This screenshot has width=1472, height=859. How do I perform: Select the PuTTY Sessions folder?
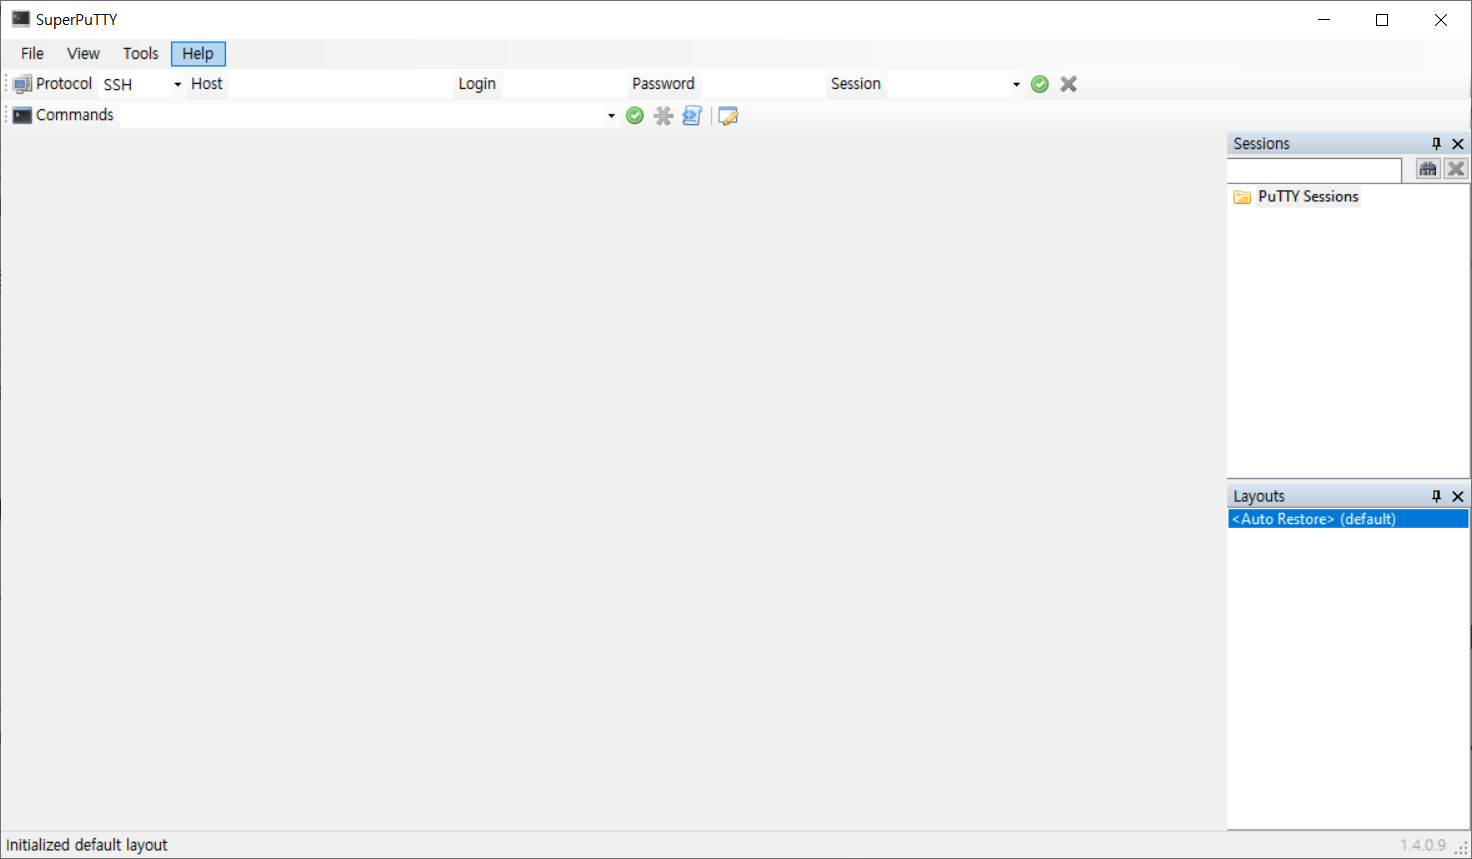point(1308,197)
